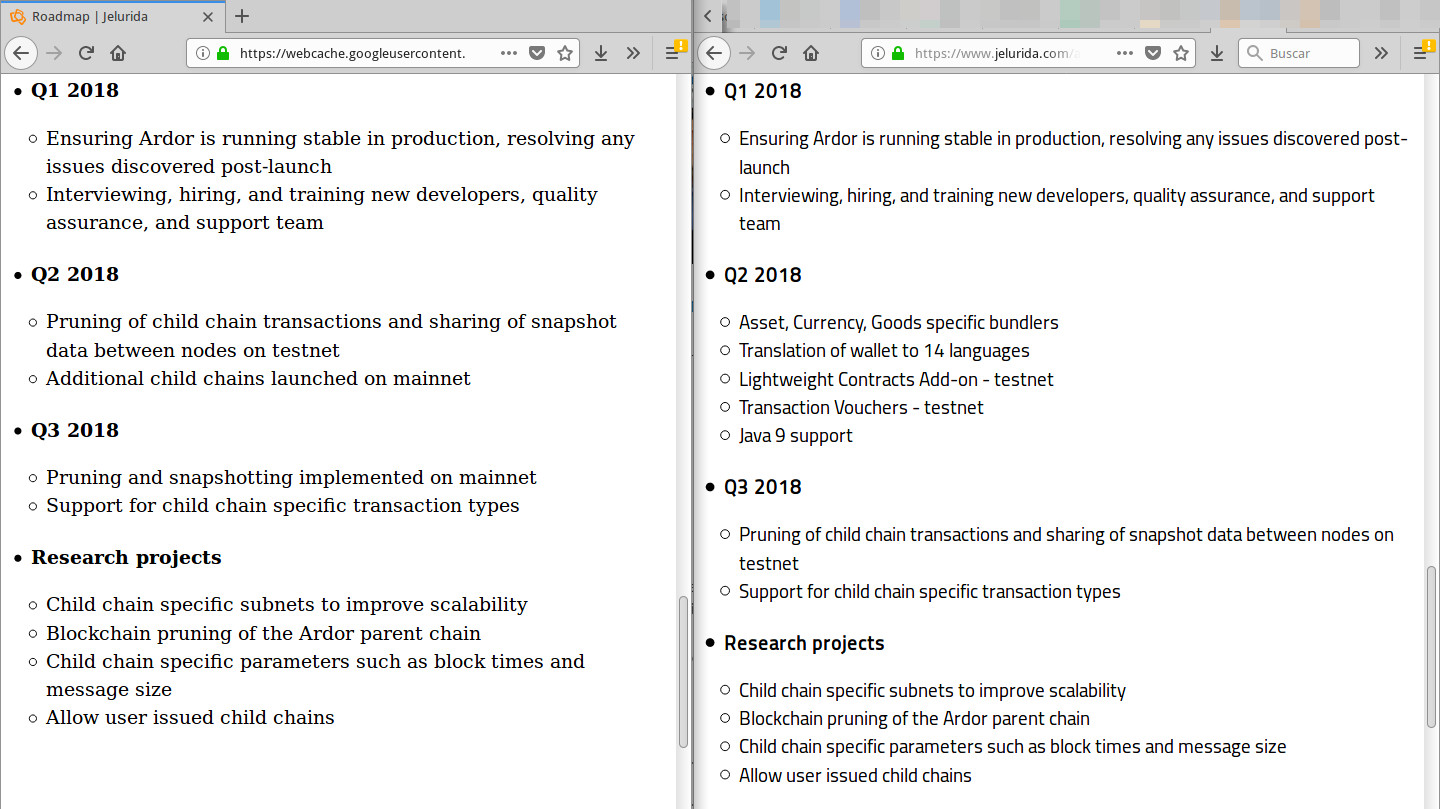Click 'Blockchain pruning of the Ardor parent chain' left window
The image size is (1440, 809).
263,633
